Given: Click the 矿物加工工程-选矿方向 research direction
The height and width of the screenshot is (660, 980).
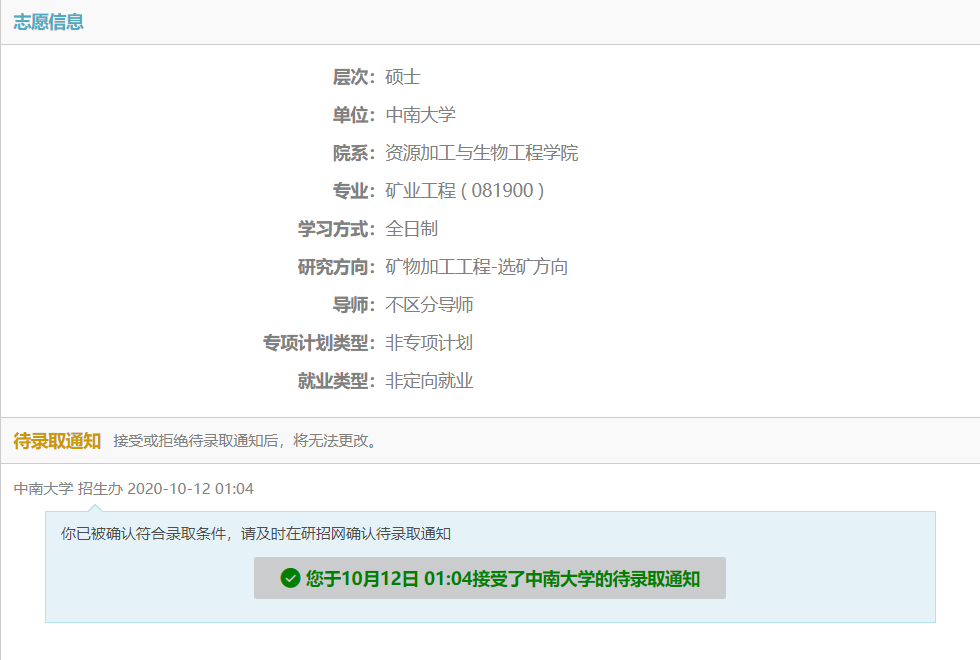Looking at the screenshot, I should 476,267.
